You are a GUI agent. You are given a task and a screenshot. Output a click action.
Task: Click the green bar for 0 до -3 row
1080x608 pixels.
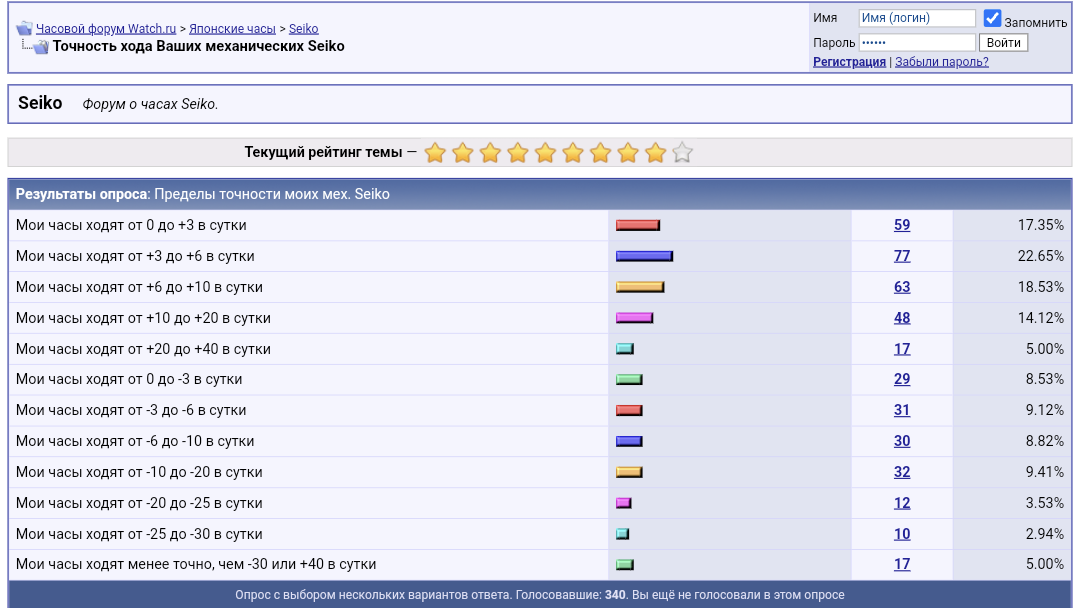pos(629,379)
